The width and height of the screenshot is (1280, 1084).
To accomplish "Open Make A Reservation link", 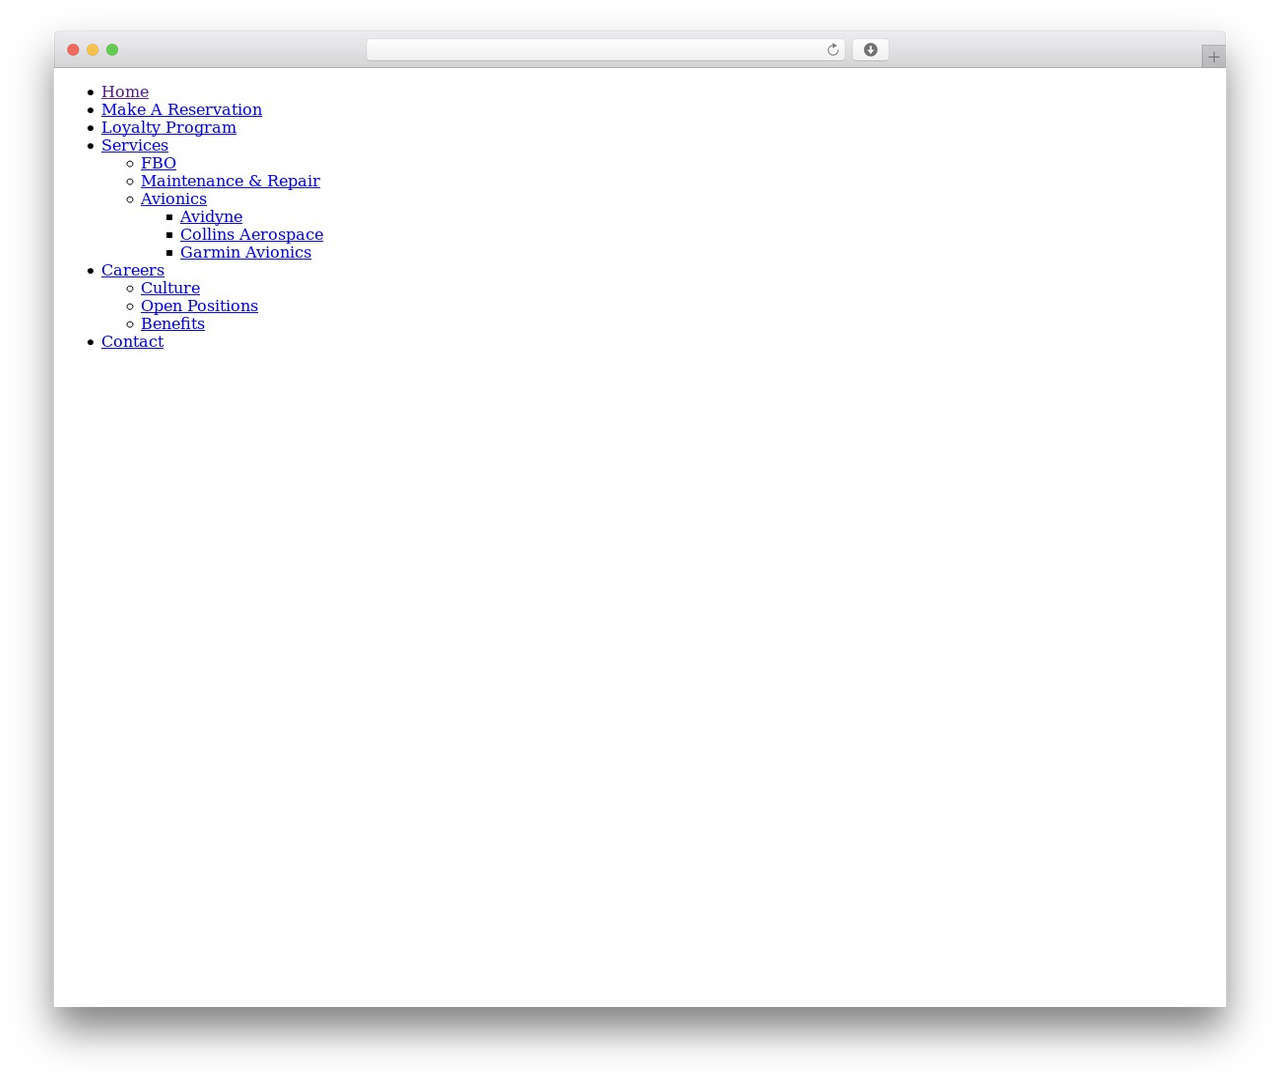I will pos(181,110).
